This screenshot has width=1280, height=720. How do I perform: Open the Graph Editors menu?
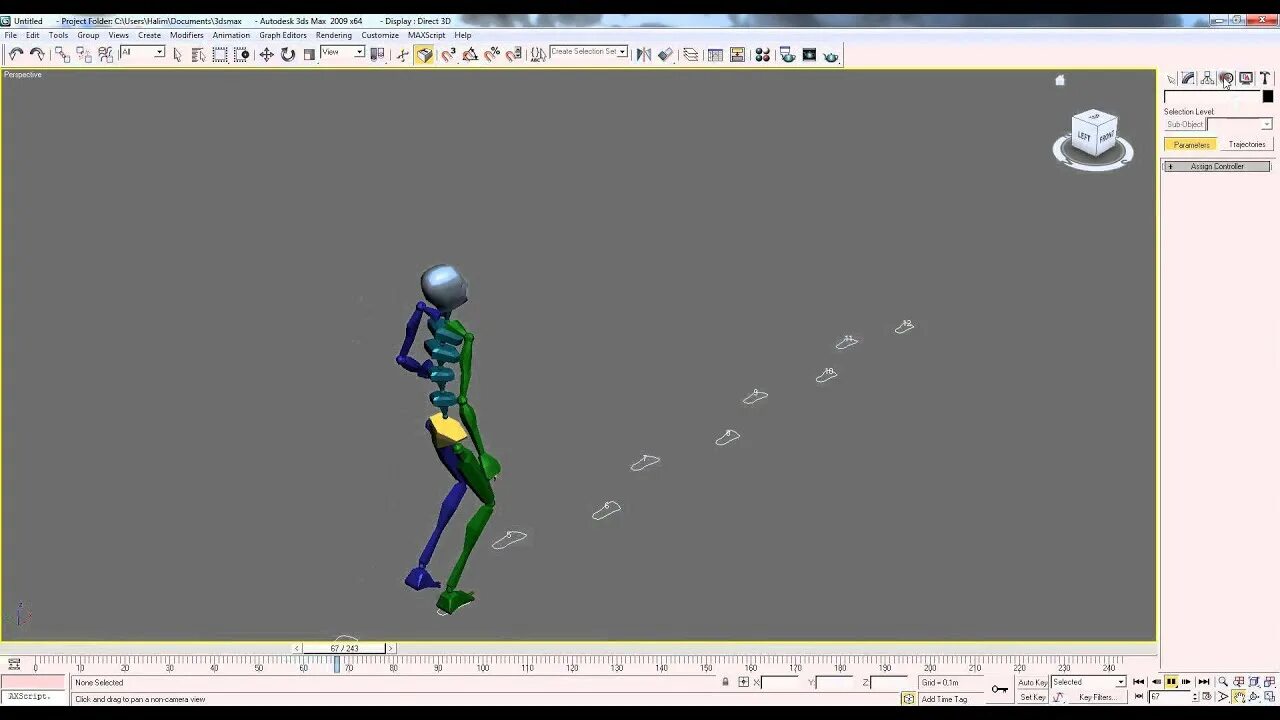(283, 35)
